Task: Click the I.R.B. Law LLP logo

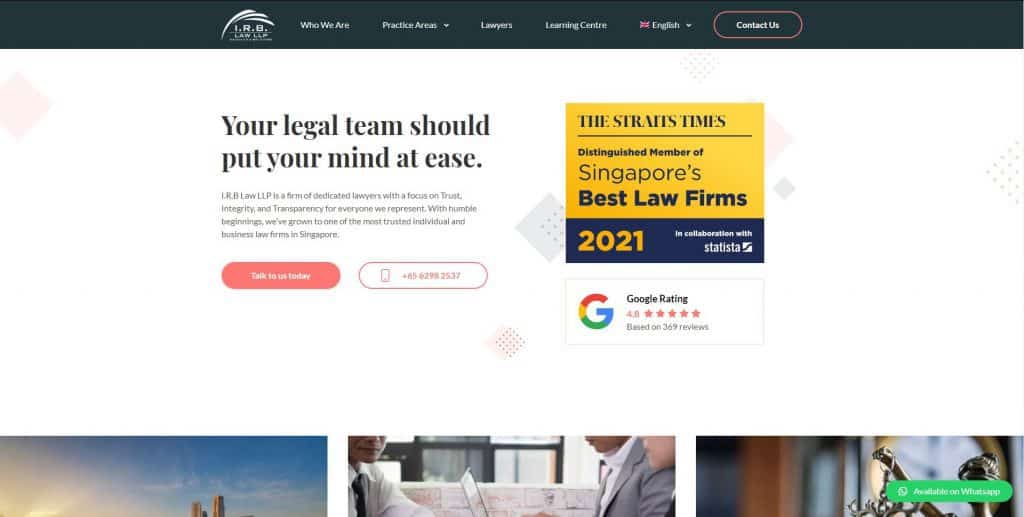Action: pyautogui.click(x=248, y=25)
